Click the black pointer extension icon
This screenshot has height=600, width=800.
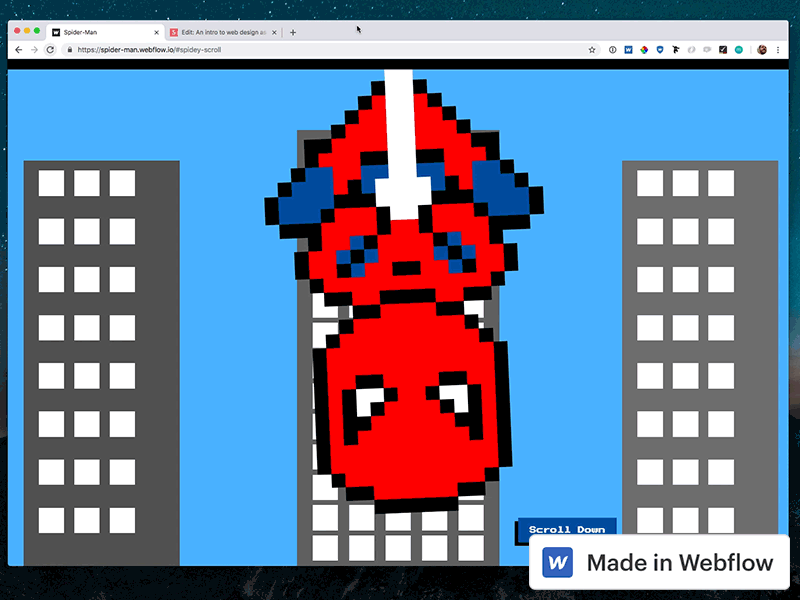(676, 48)
